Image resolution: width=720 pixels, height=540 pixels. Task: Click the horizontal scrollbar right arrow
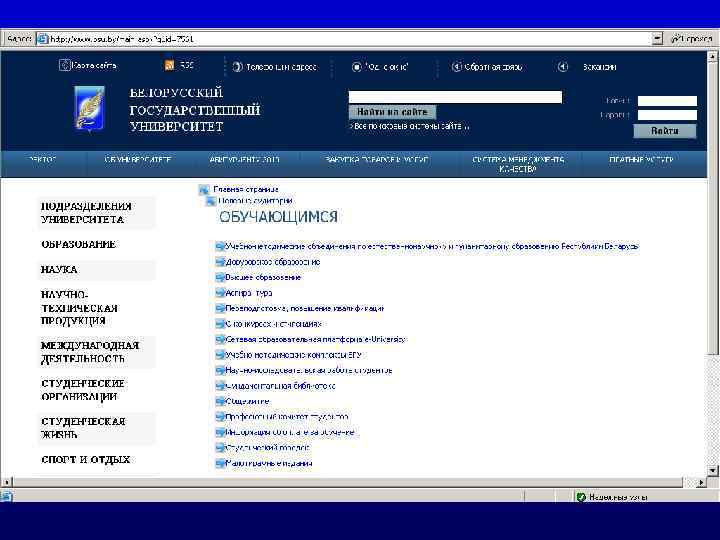pos(701,482)
